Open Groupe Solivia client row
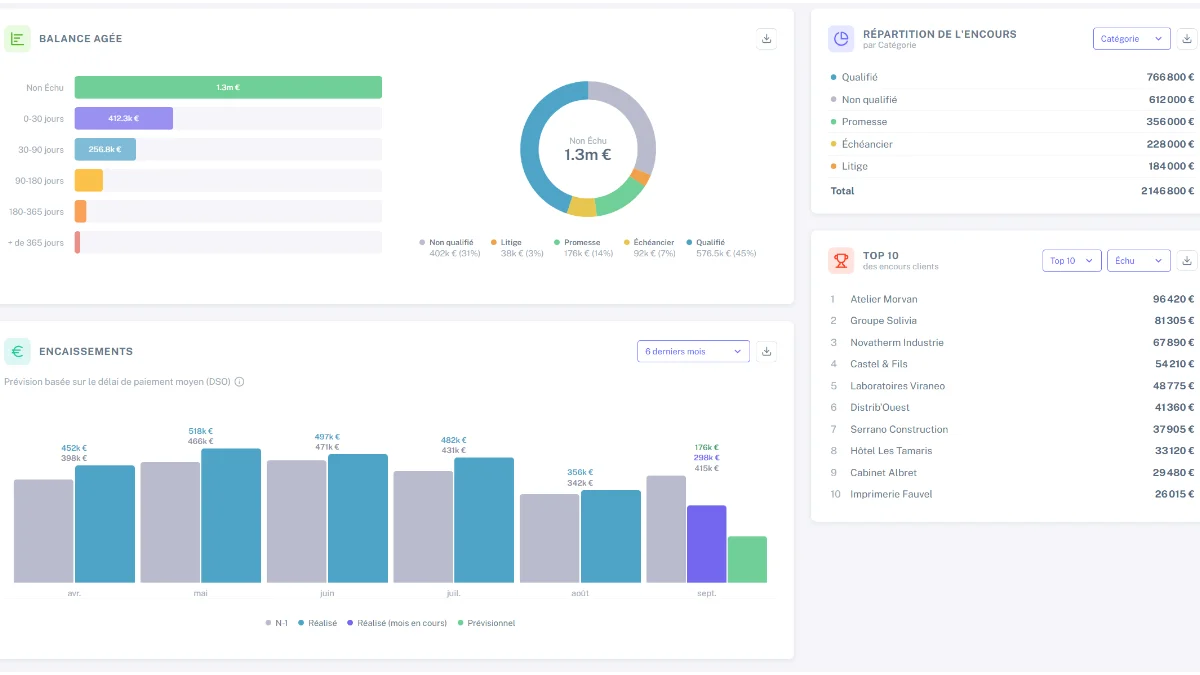The image size is (1200, 675). pos(1012,321)
